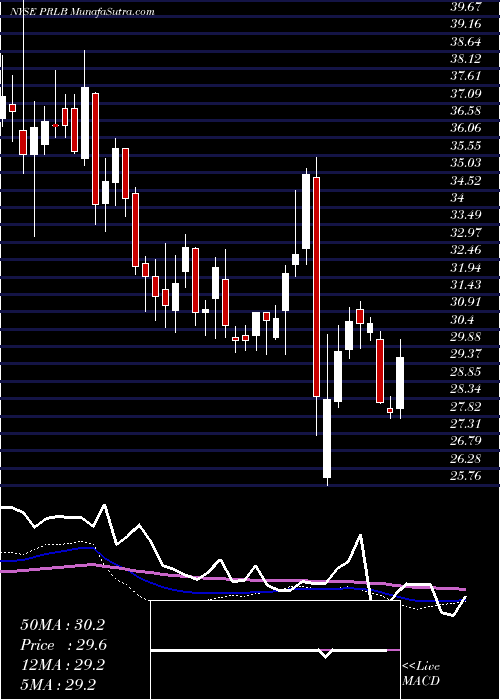Select the 26.28 price axis label
Image resolution: width=500 pixels, height=700 pixels.
click(466, 458)
